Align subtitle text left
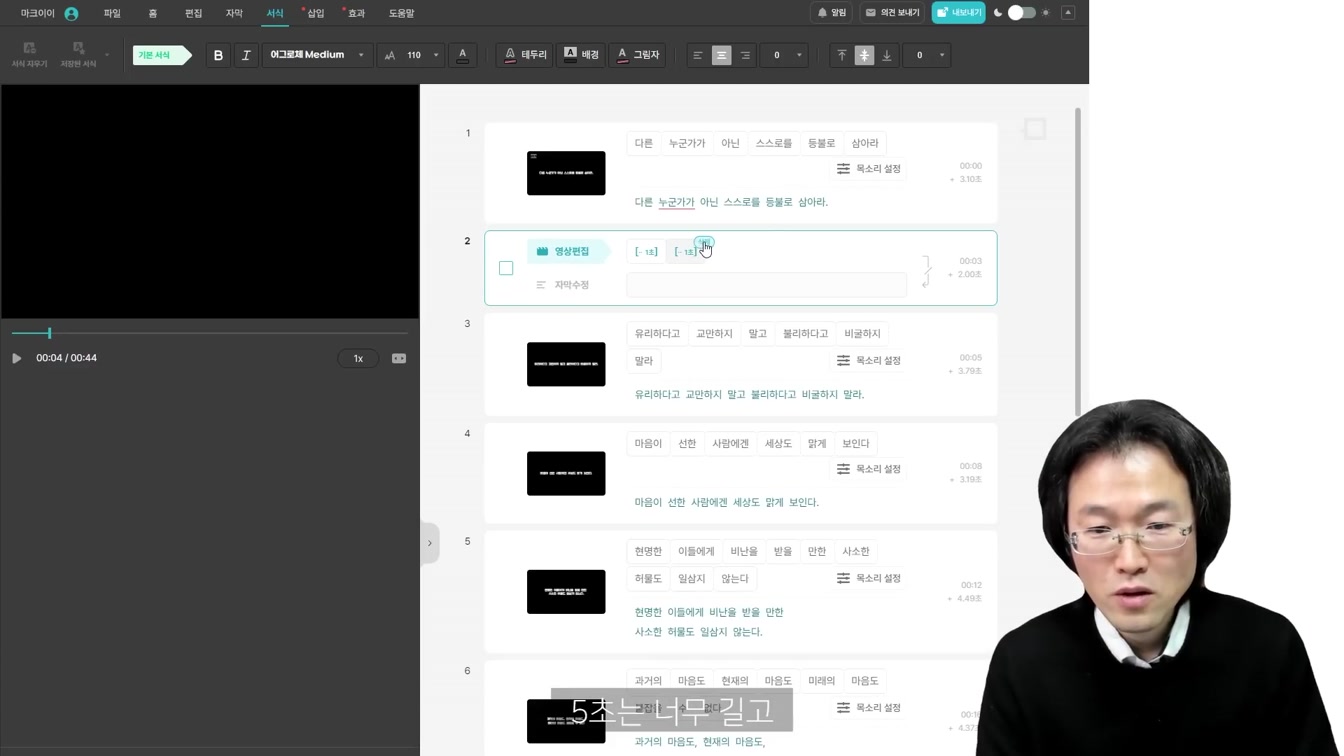1344x756 pixels. 698,55
